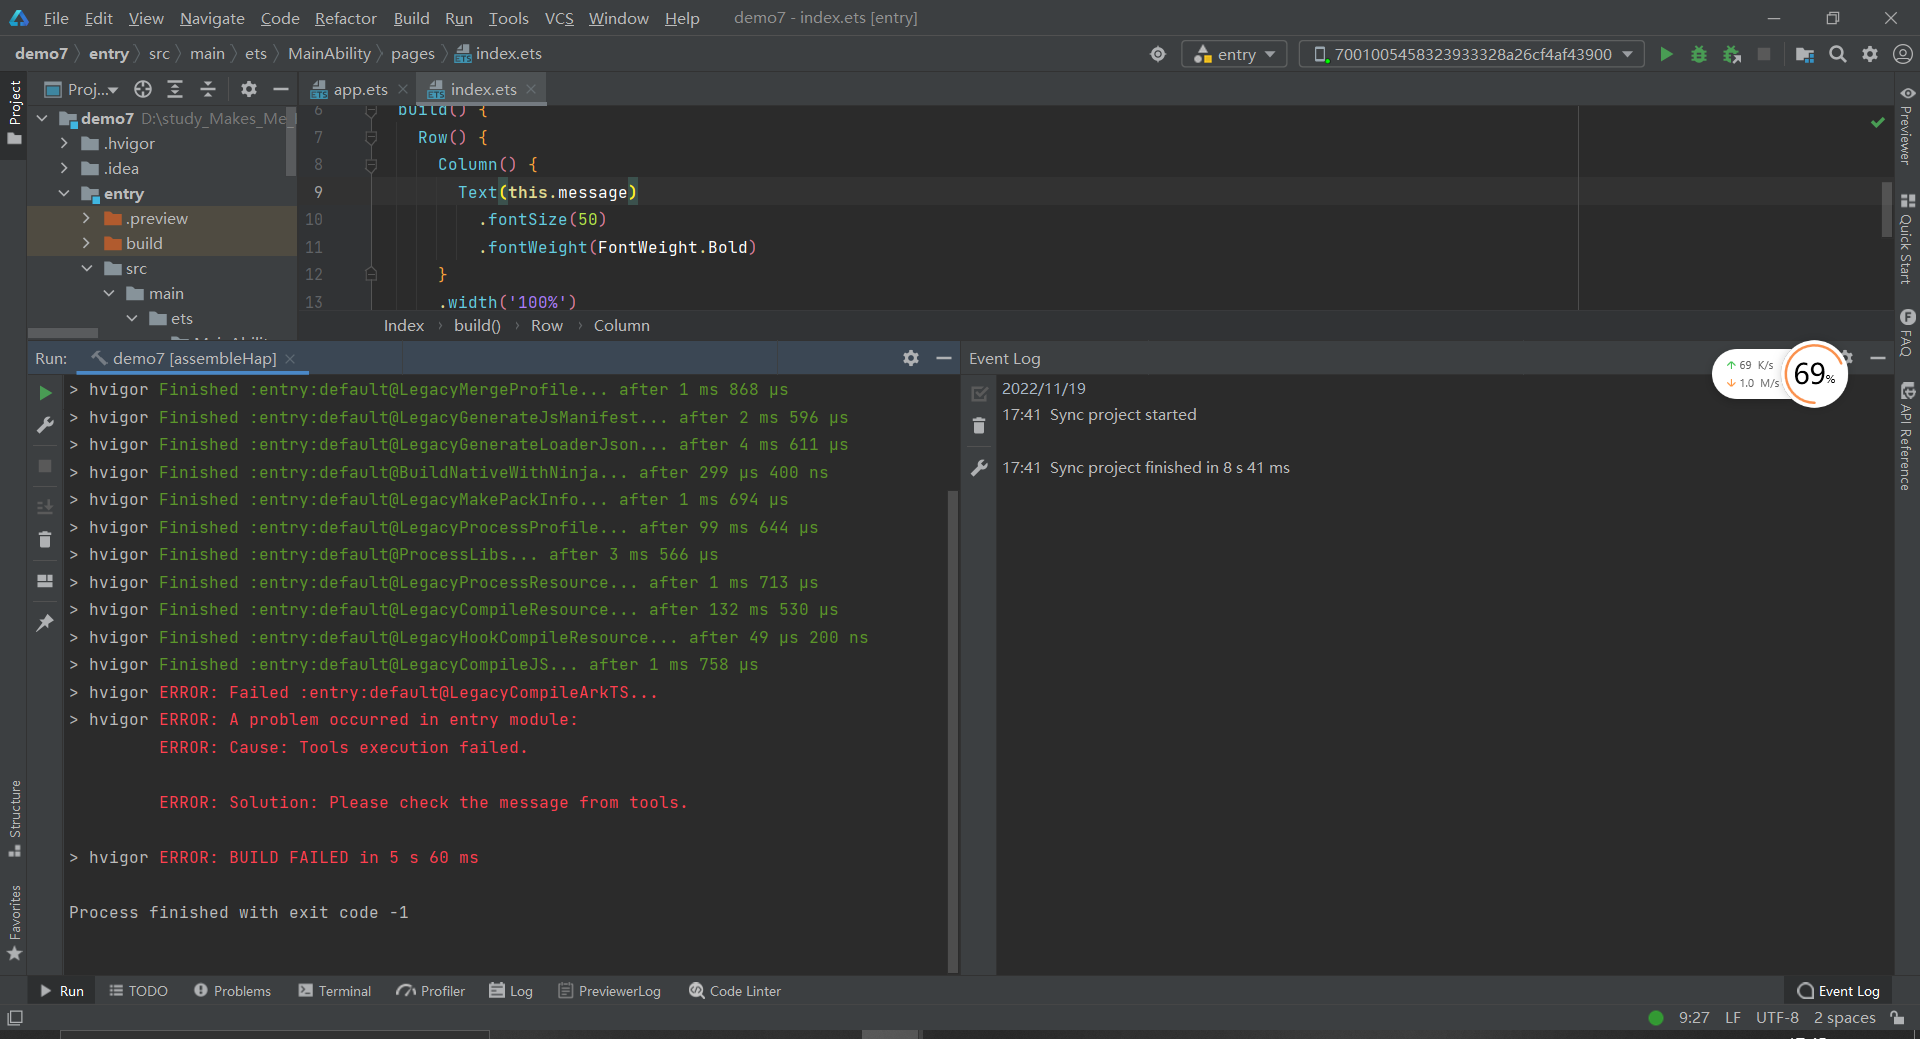This screenshot has height=1039, width=1920.
Task: Open the Problems tool window
Action: (x=232, y=991)
